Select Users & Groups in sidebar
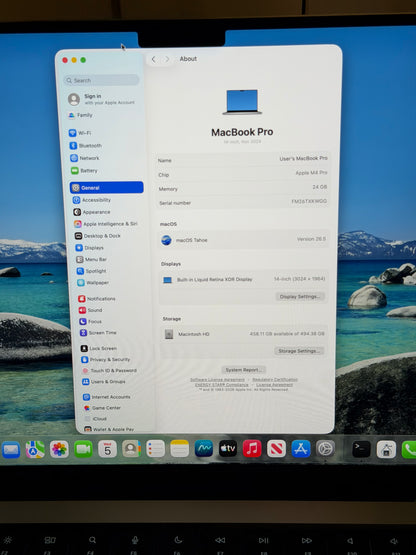This screenshot has height=555, width=416. (104, 382)
